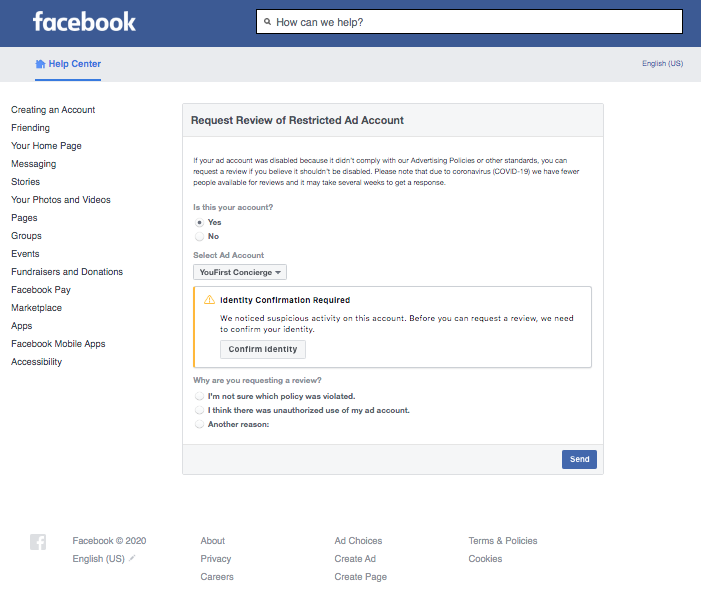The image size is (701, 602).
Task: Click the How can we help search field
Action: pyautogui.click(x=469, y=21)
